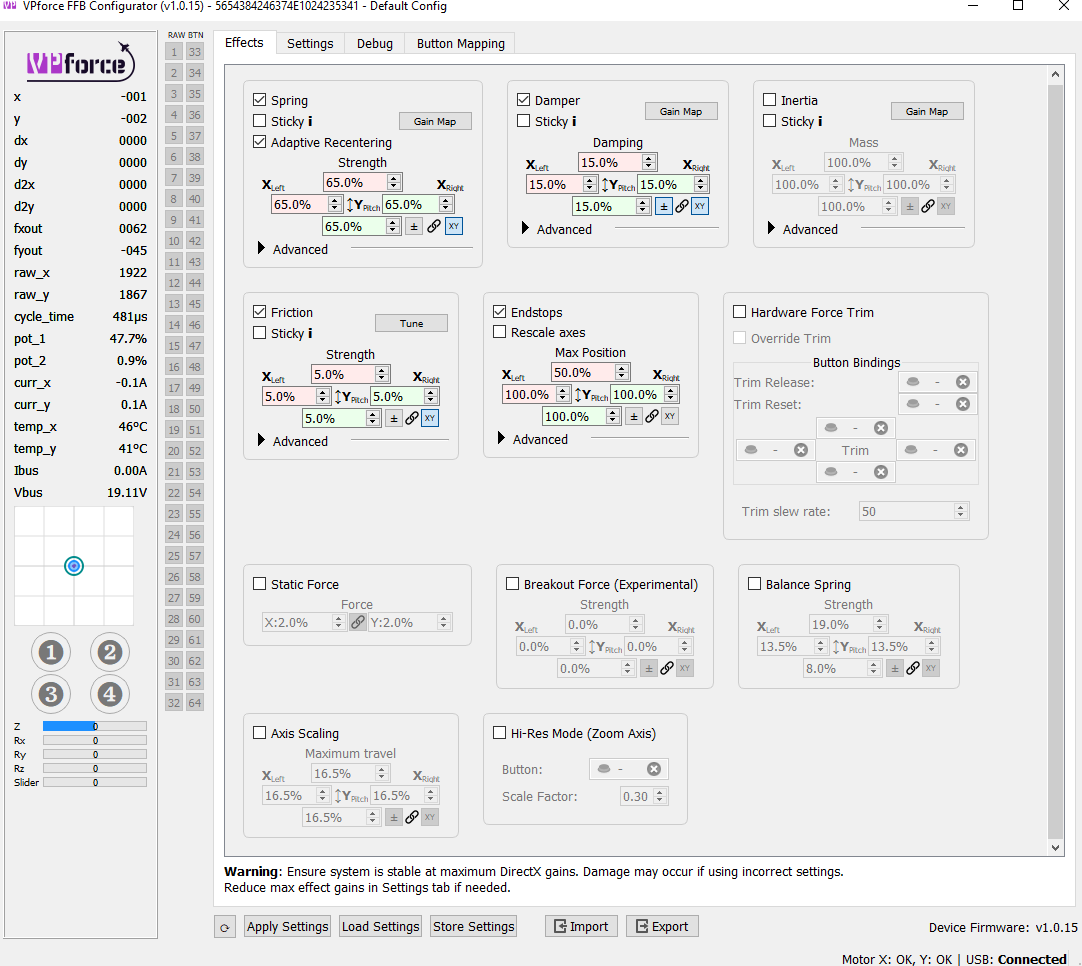Click the Import button

click(581, 927)
